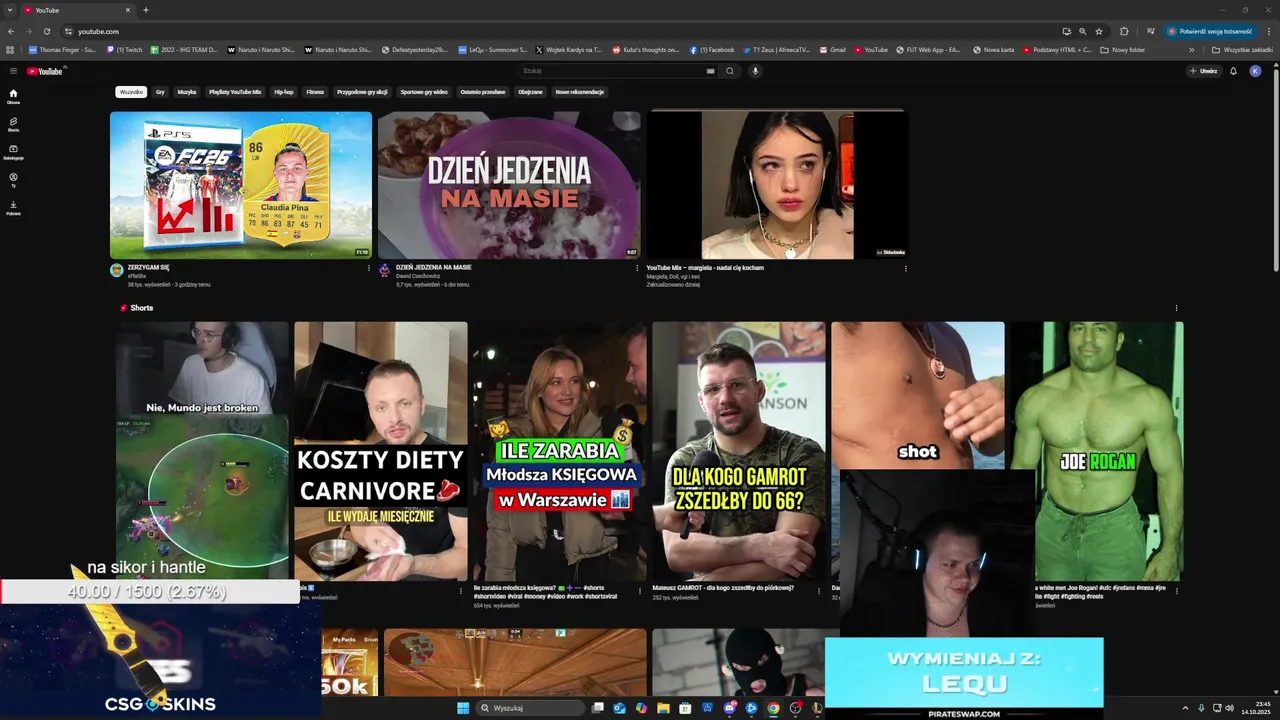Open Główna in the left sidebar
Image resolution: width=1280 pixels, height=720 pixels.
point(13,96)
